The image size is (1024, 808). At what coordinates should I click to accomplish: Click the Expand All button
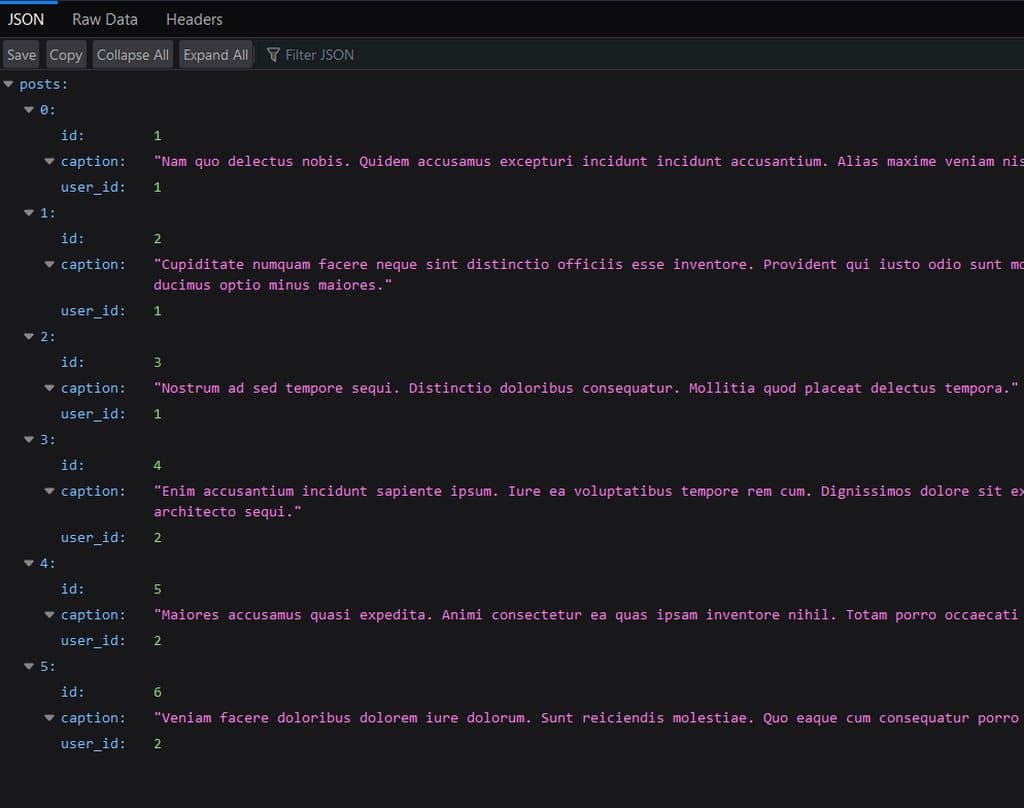pyautogui.click(x=216, y=55)
